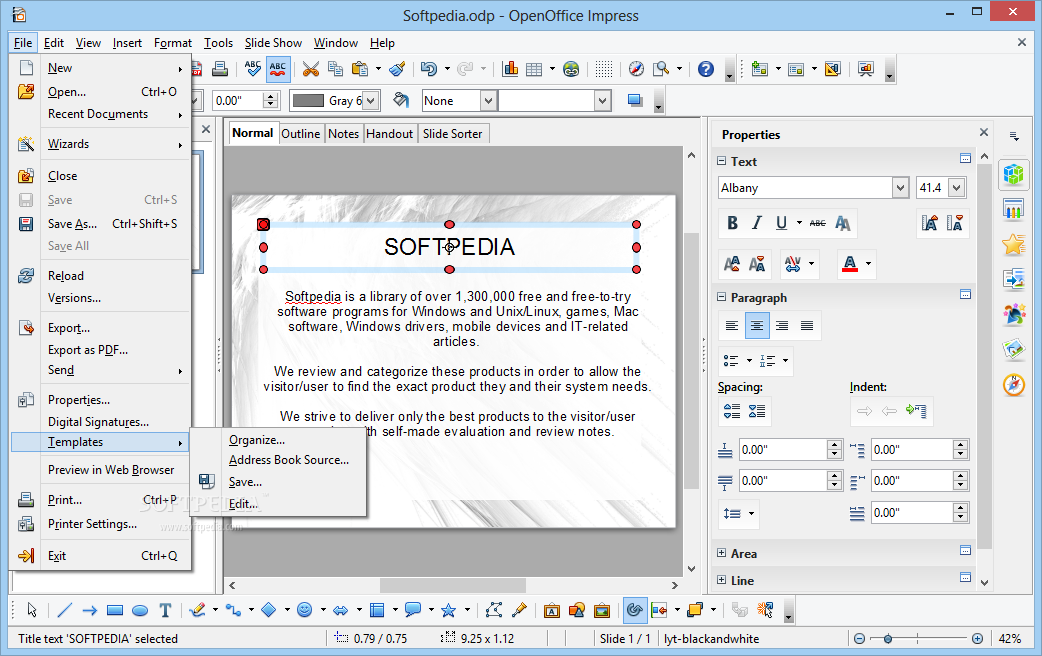1042x656 pixels.
Task: Open Fontwork Gallery icon
Action: tap(552, 610)
